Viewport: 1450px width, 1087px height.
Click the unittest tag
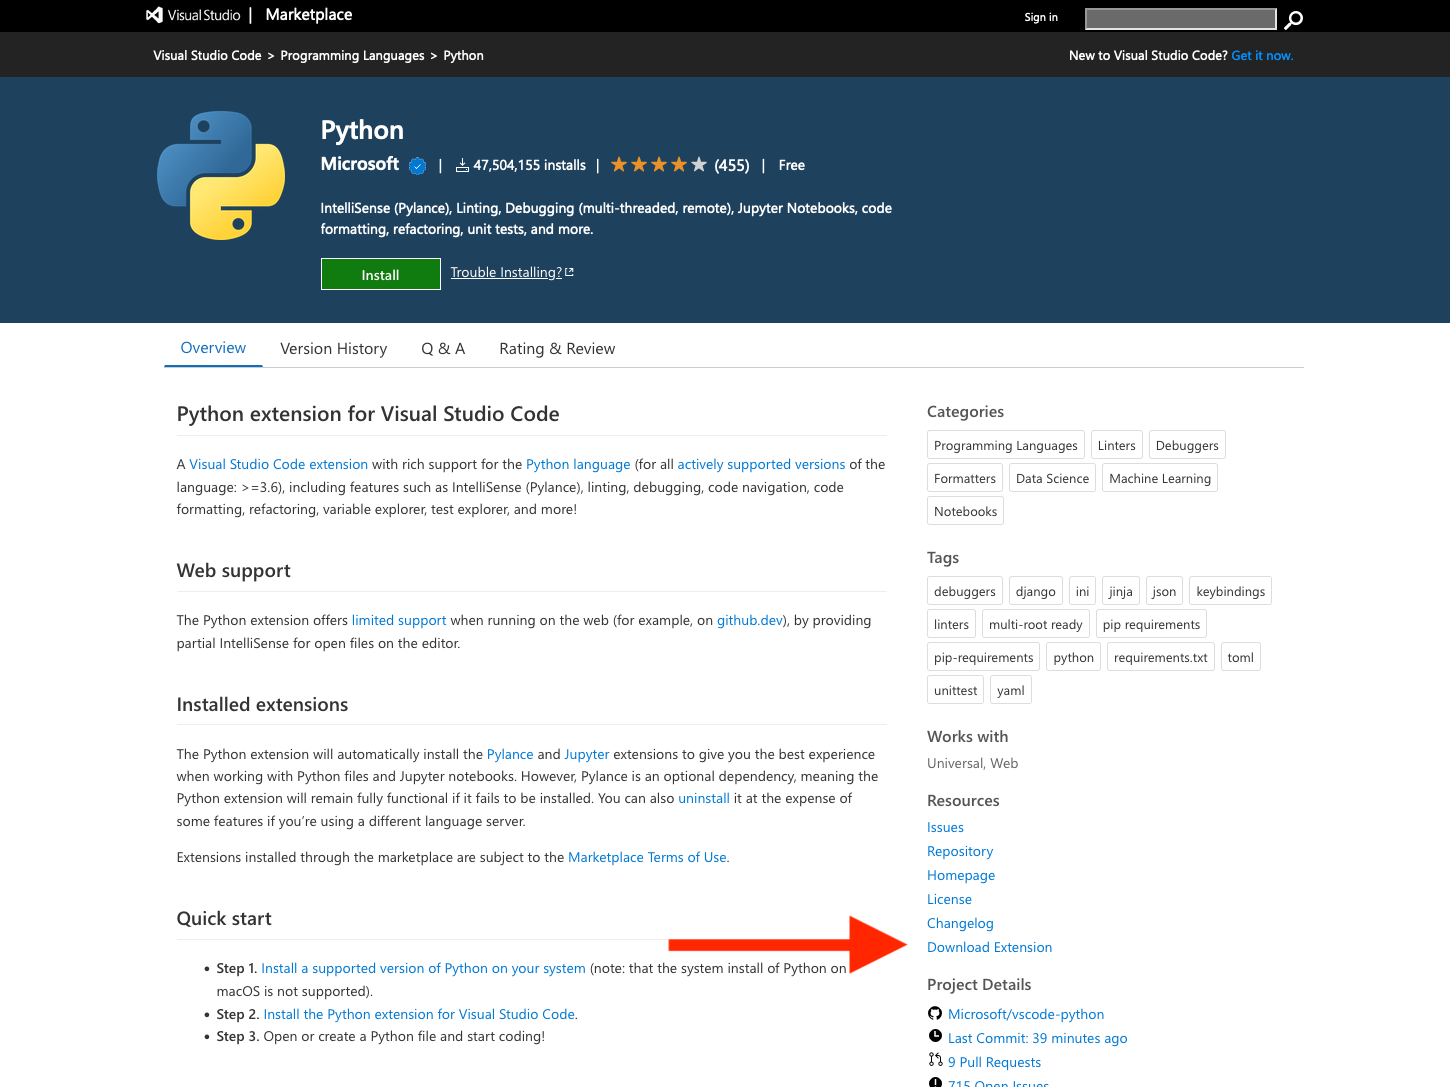955,690
